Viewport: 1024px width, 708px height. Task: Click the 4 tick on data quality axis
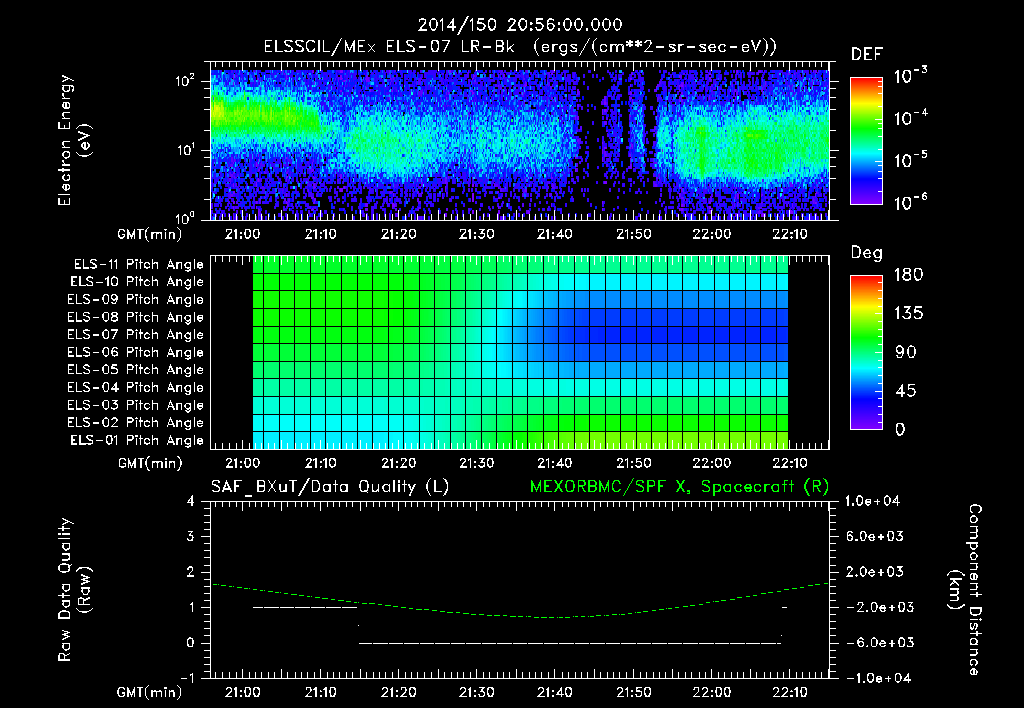tap(191, 502)
